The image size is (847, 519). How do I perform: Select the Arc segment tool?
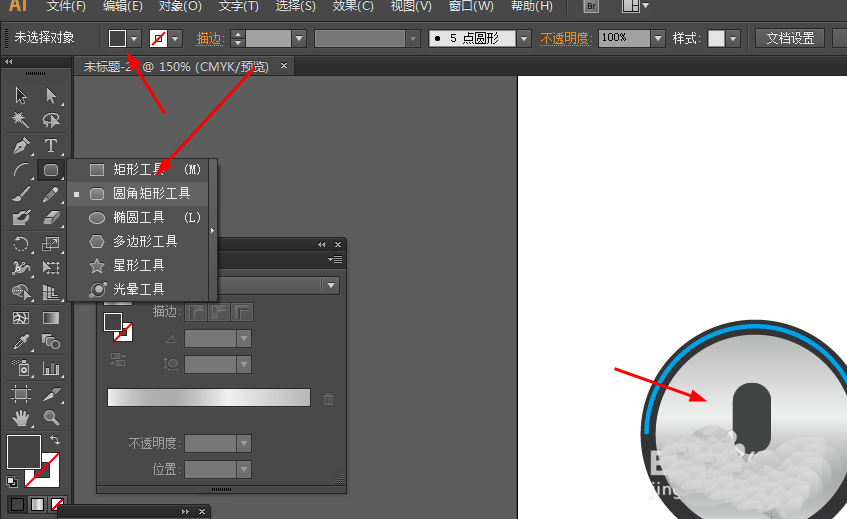tap(21, 170)
